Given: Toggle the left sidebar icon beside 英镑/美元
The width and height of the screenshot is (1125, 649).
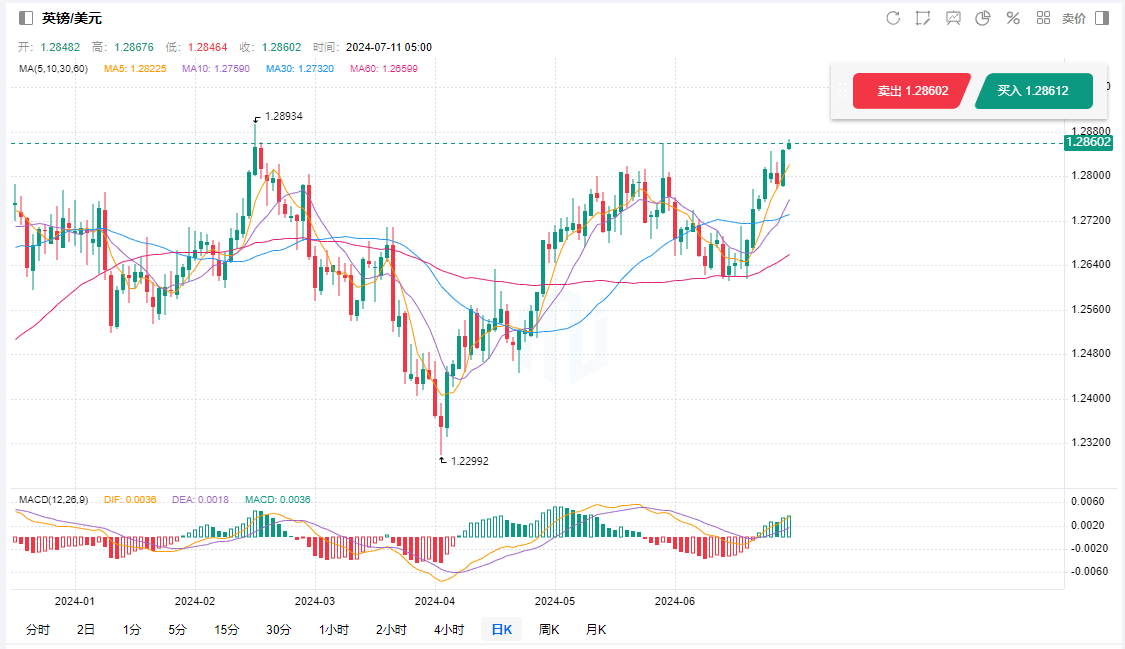Looking at the screenshot, I should [27, 18].
